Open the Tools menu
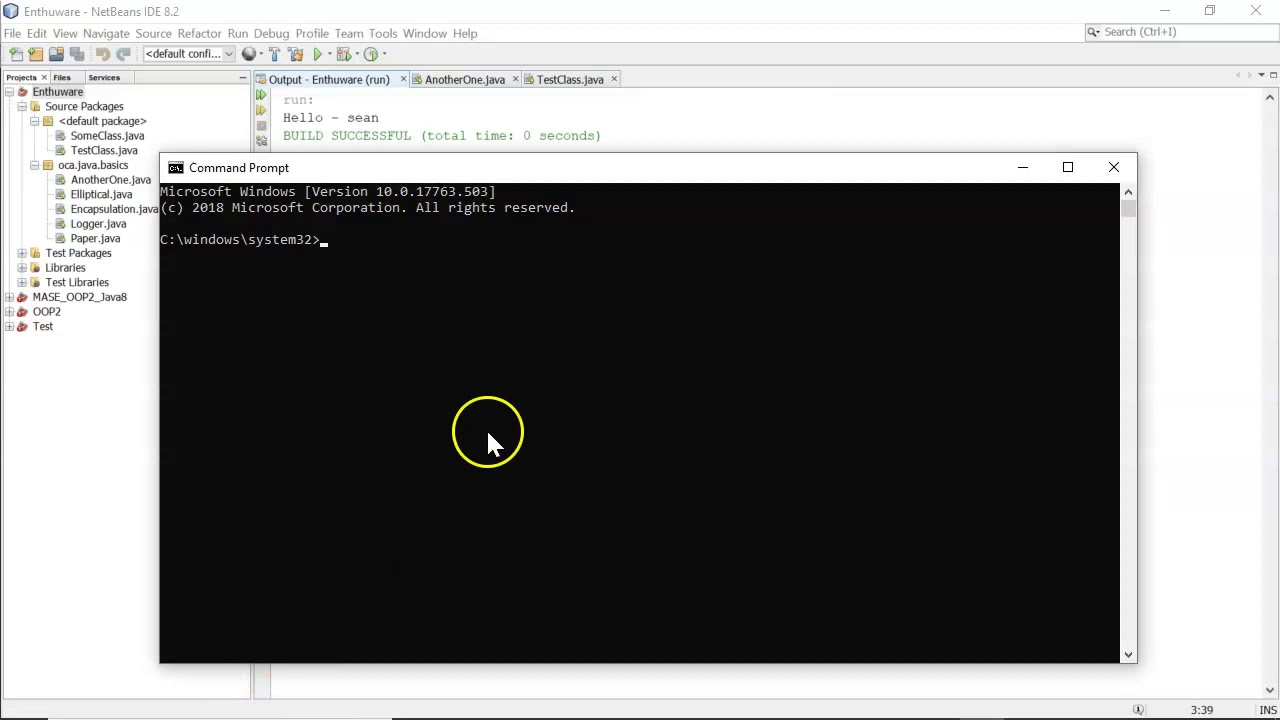The width and height of the screenshot is (1280, 720). [x=383, y=33]
